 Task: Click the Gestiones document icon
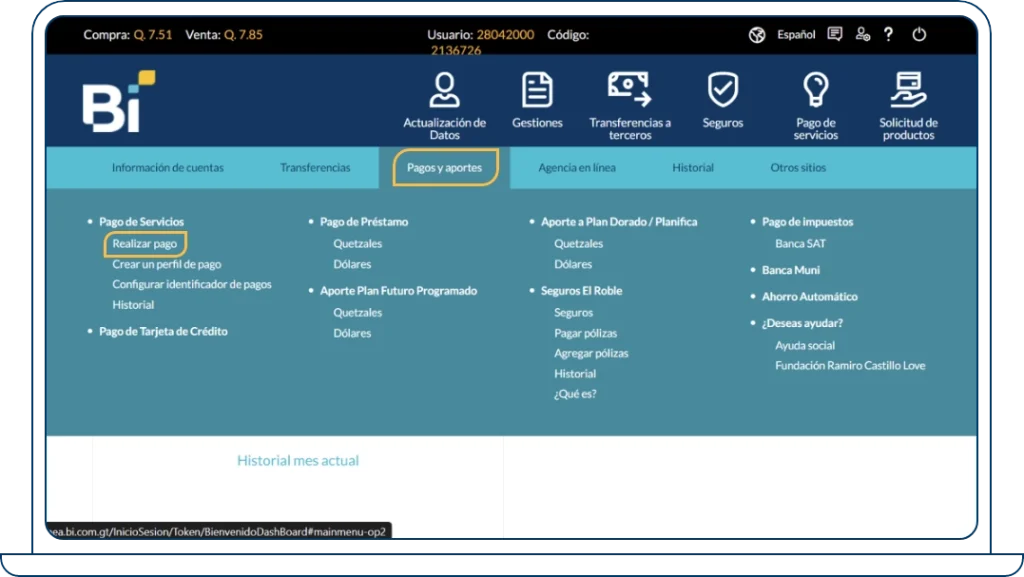coord(537,91)
